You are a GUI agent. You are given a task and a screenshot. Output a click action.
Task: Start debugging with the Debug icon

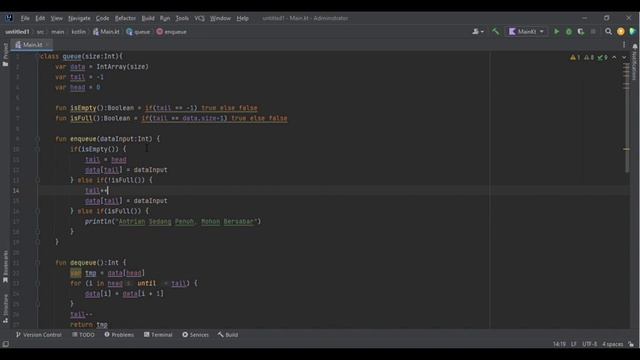[569, 31]
